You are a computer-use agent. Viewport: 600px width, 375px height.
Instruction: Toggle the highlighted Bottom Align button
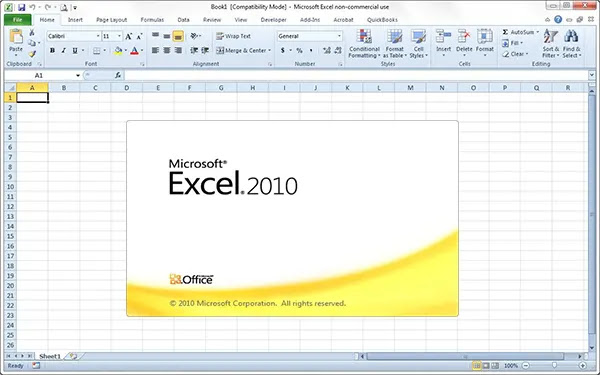178,36
